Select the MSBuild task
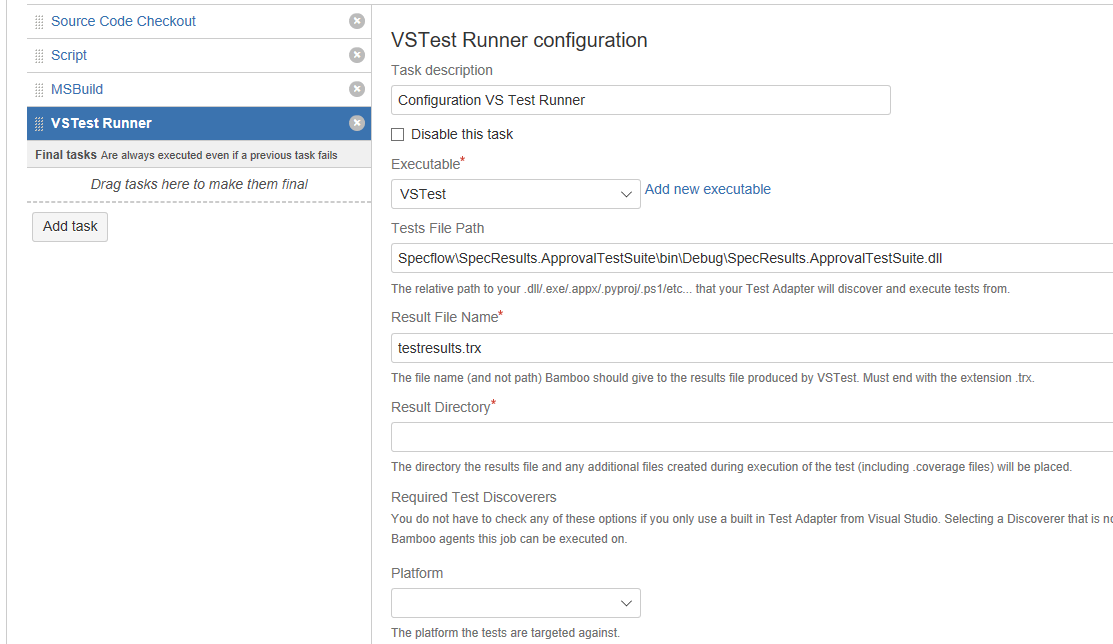The height and width of the screenshot is (644, 1113). click(75, 88)
